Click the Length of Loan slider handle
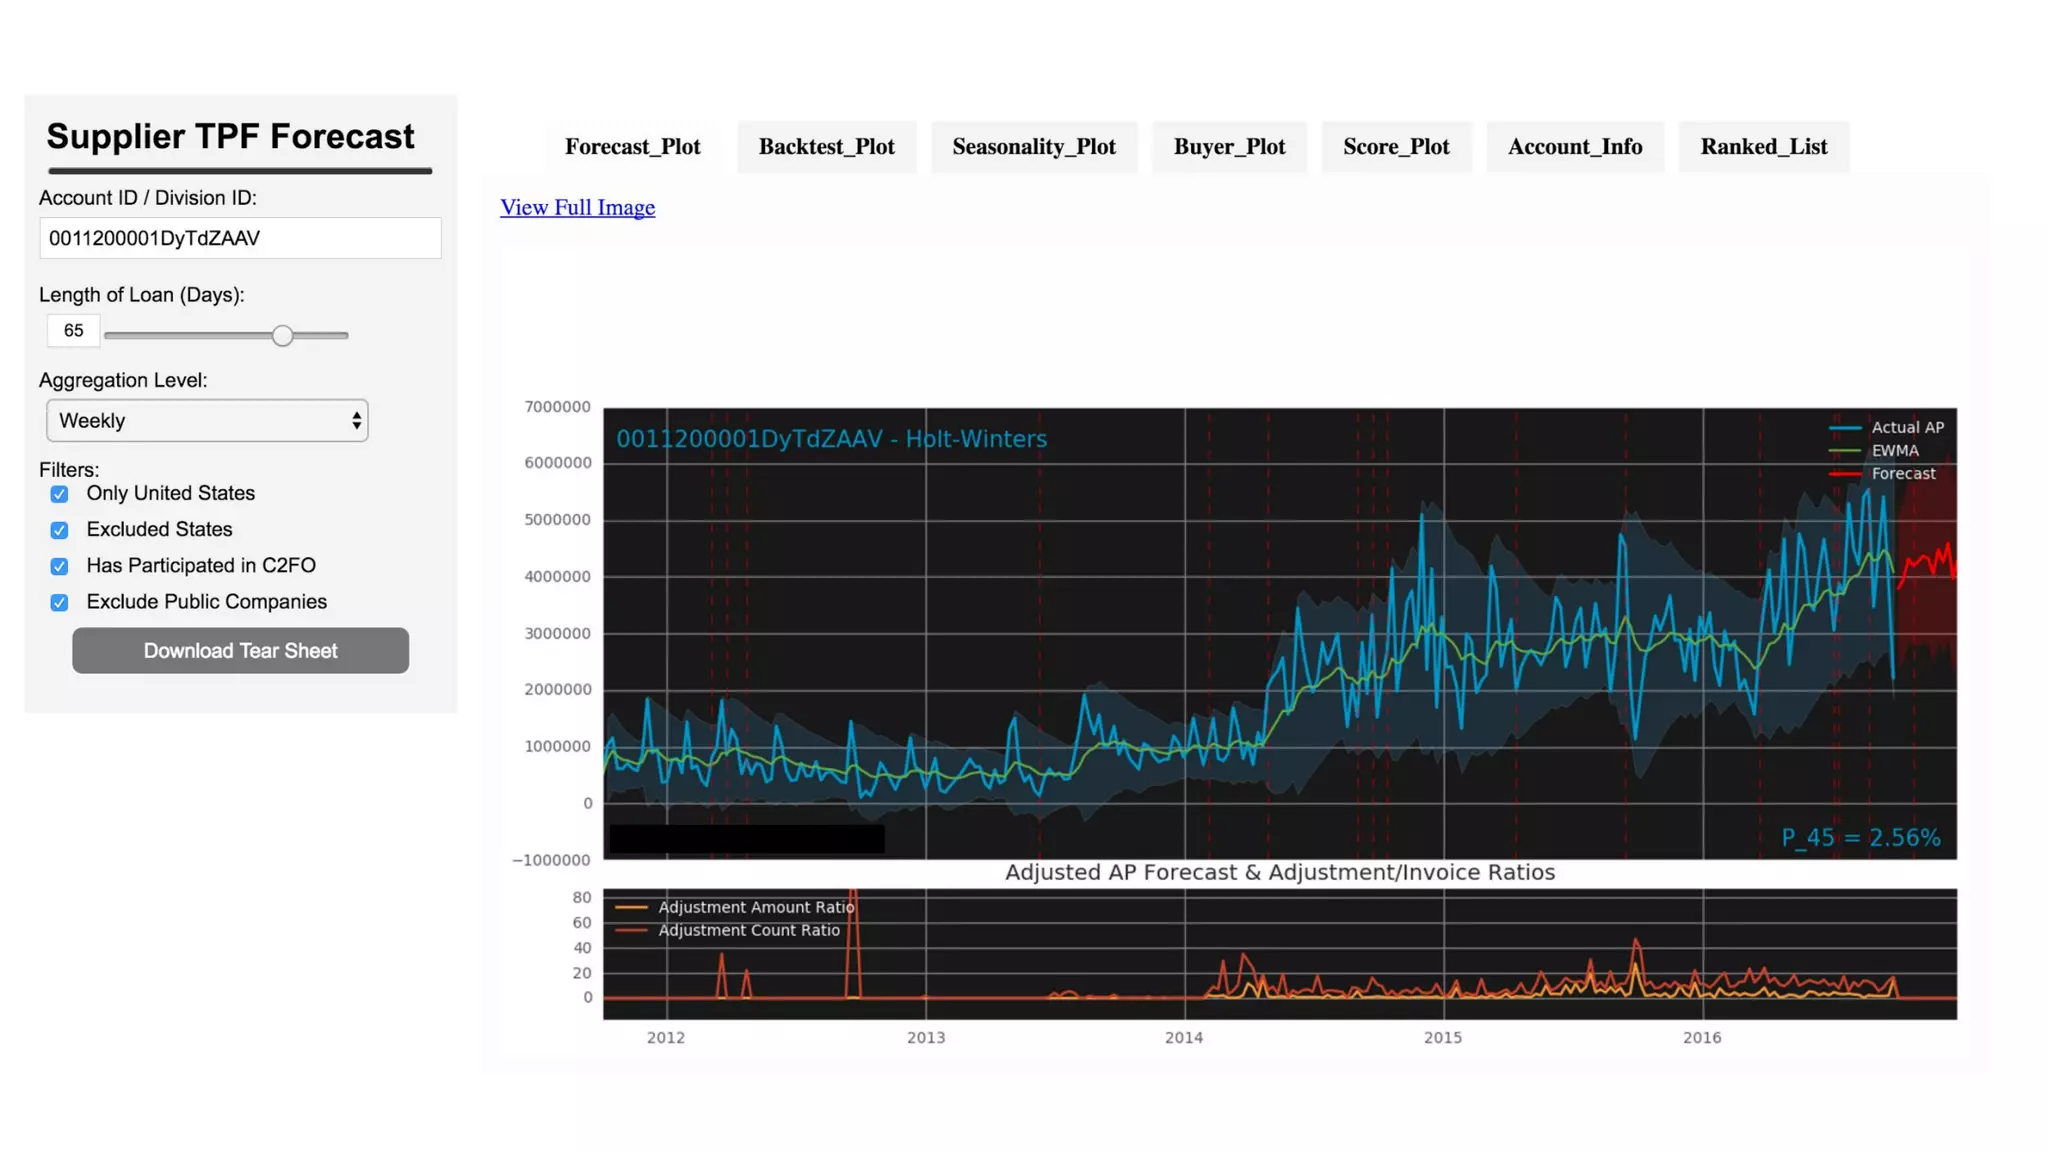 283,336
